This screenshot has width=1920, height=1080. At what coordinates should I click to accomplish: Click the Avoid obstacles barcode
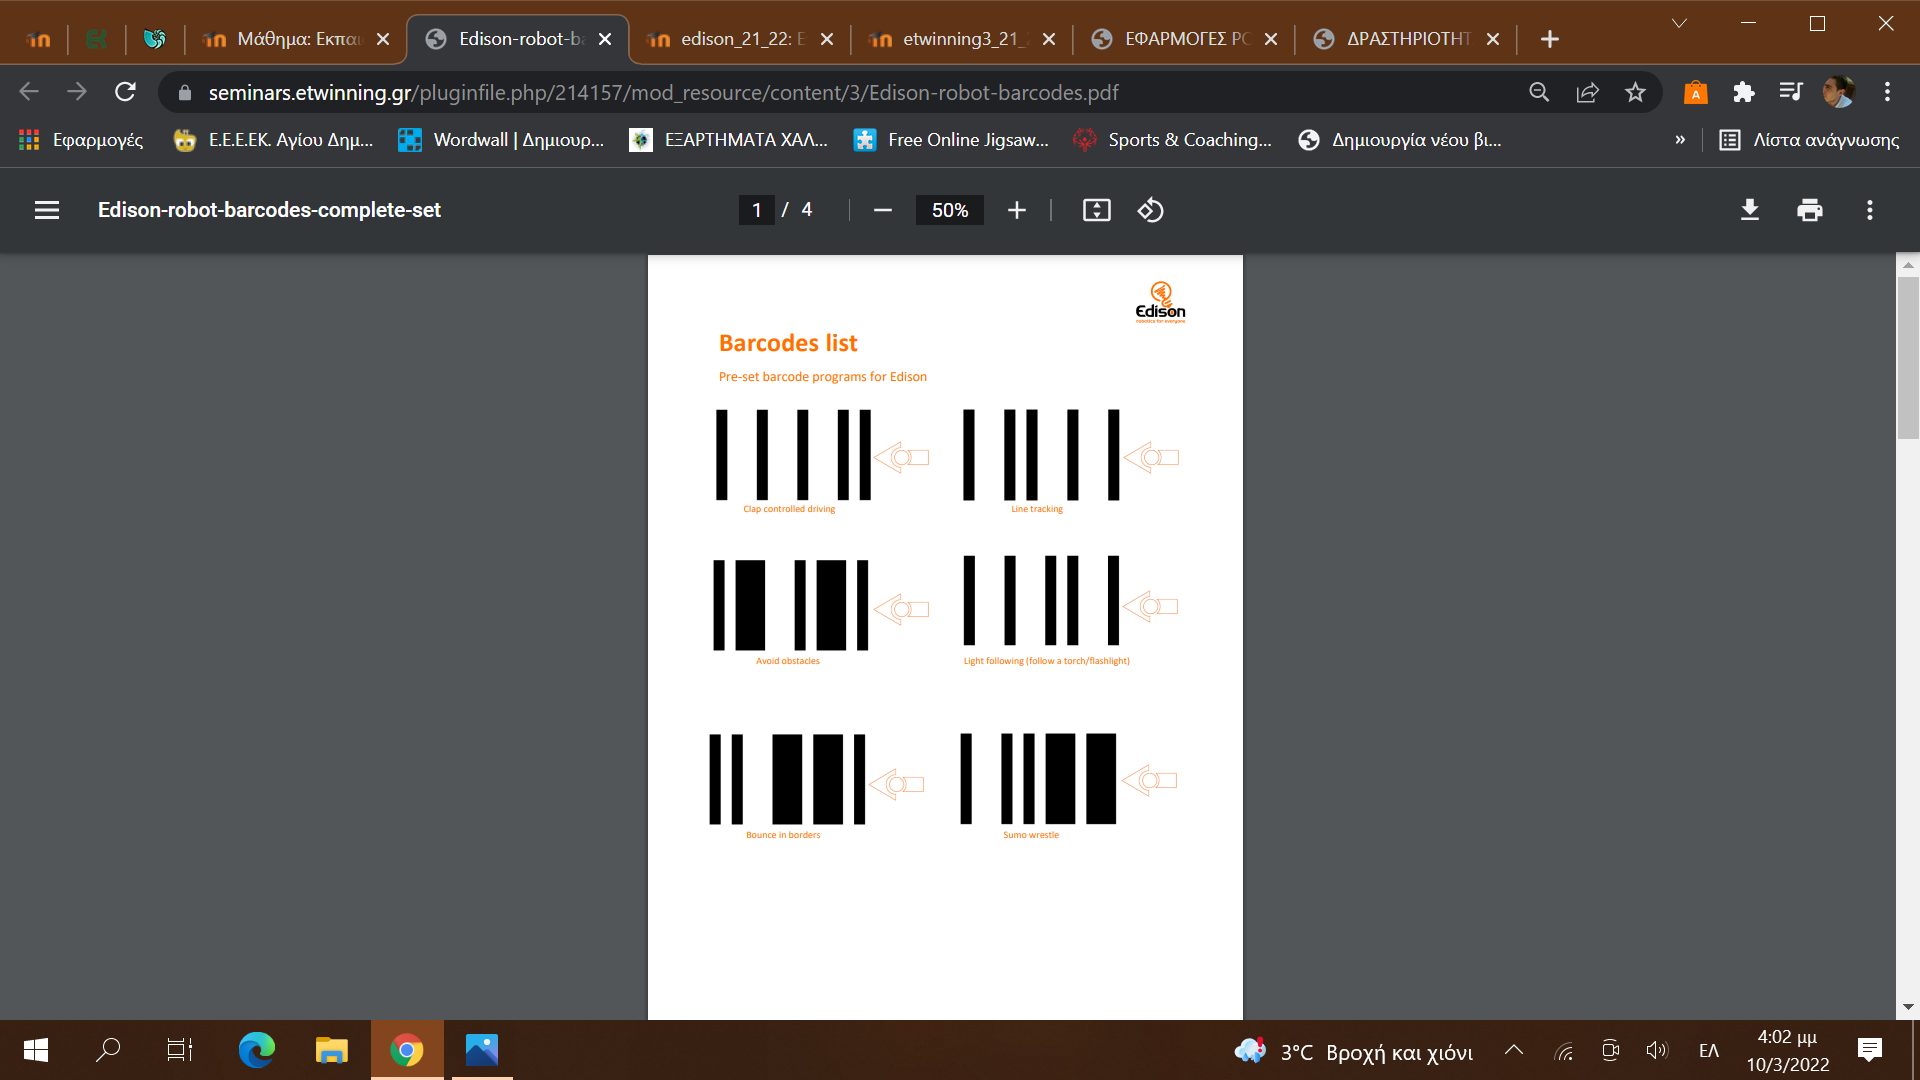point(790,605)
